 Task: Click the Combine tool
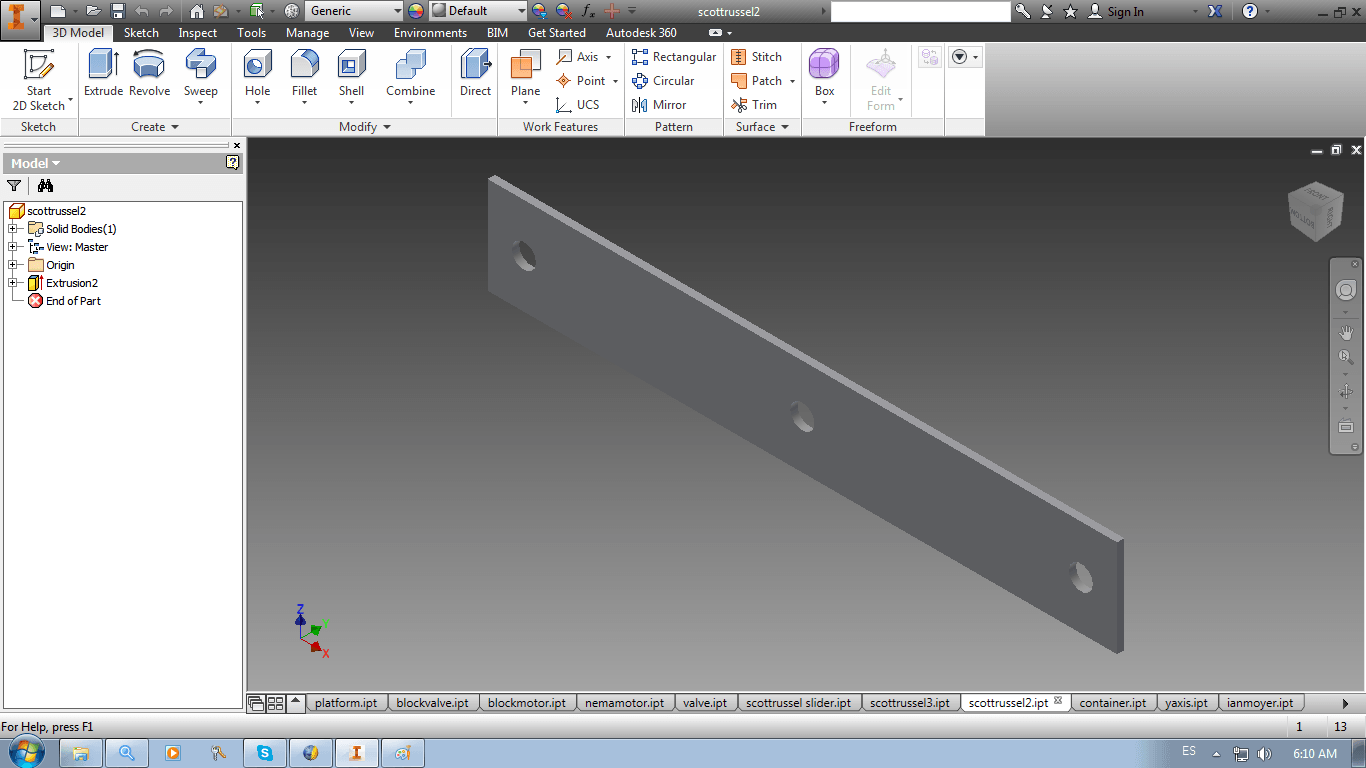click(x=410, y=75)
